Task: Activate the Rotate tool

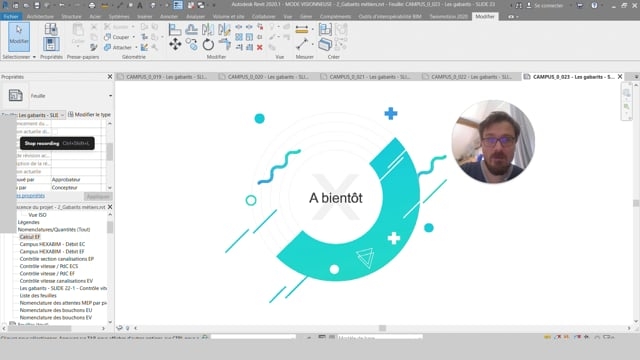Action: coord(208,44)
